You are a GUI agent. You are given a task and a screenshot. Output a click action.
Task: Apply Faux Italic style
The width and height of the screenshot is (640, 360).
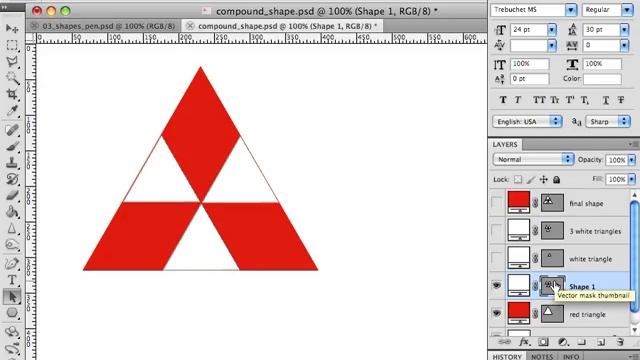[518, 100]
